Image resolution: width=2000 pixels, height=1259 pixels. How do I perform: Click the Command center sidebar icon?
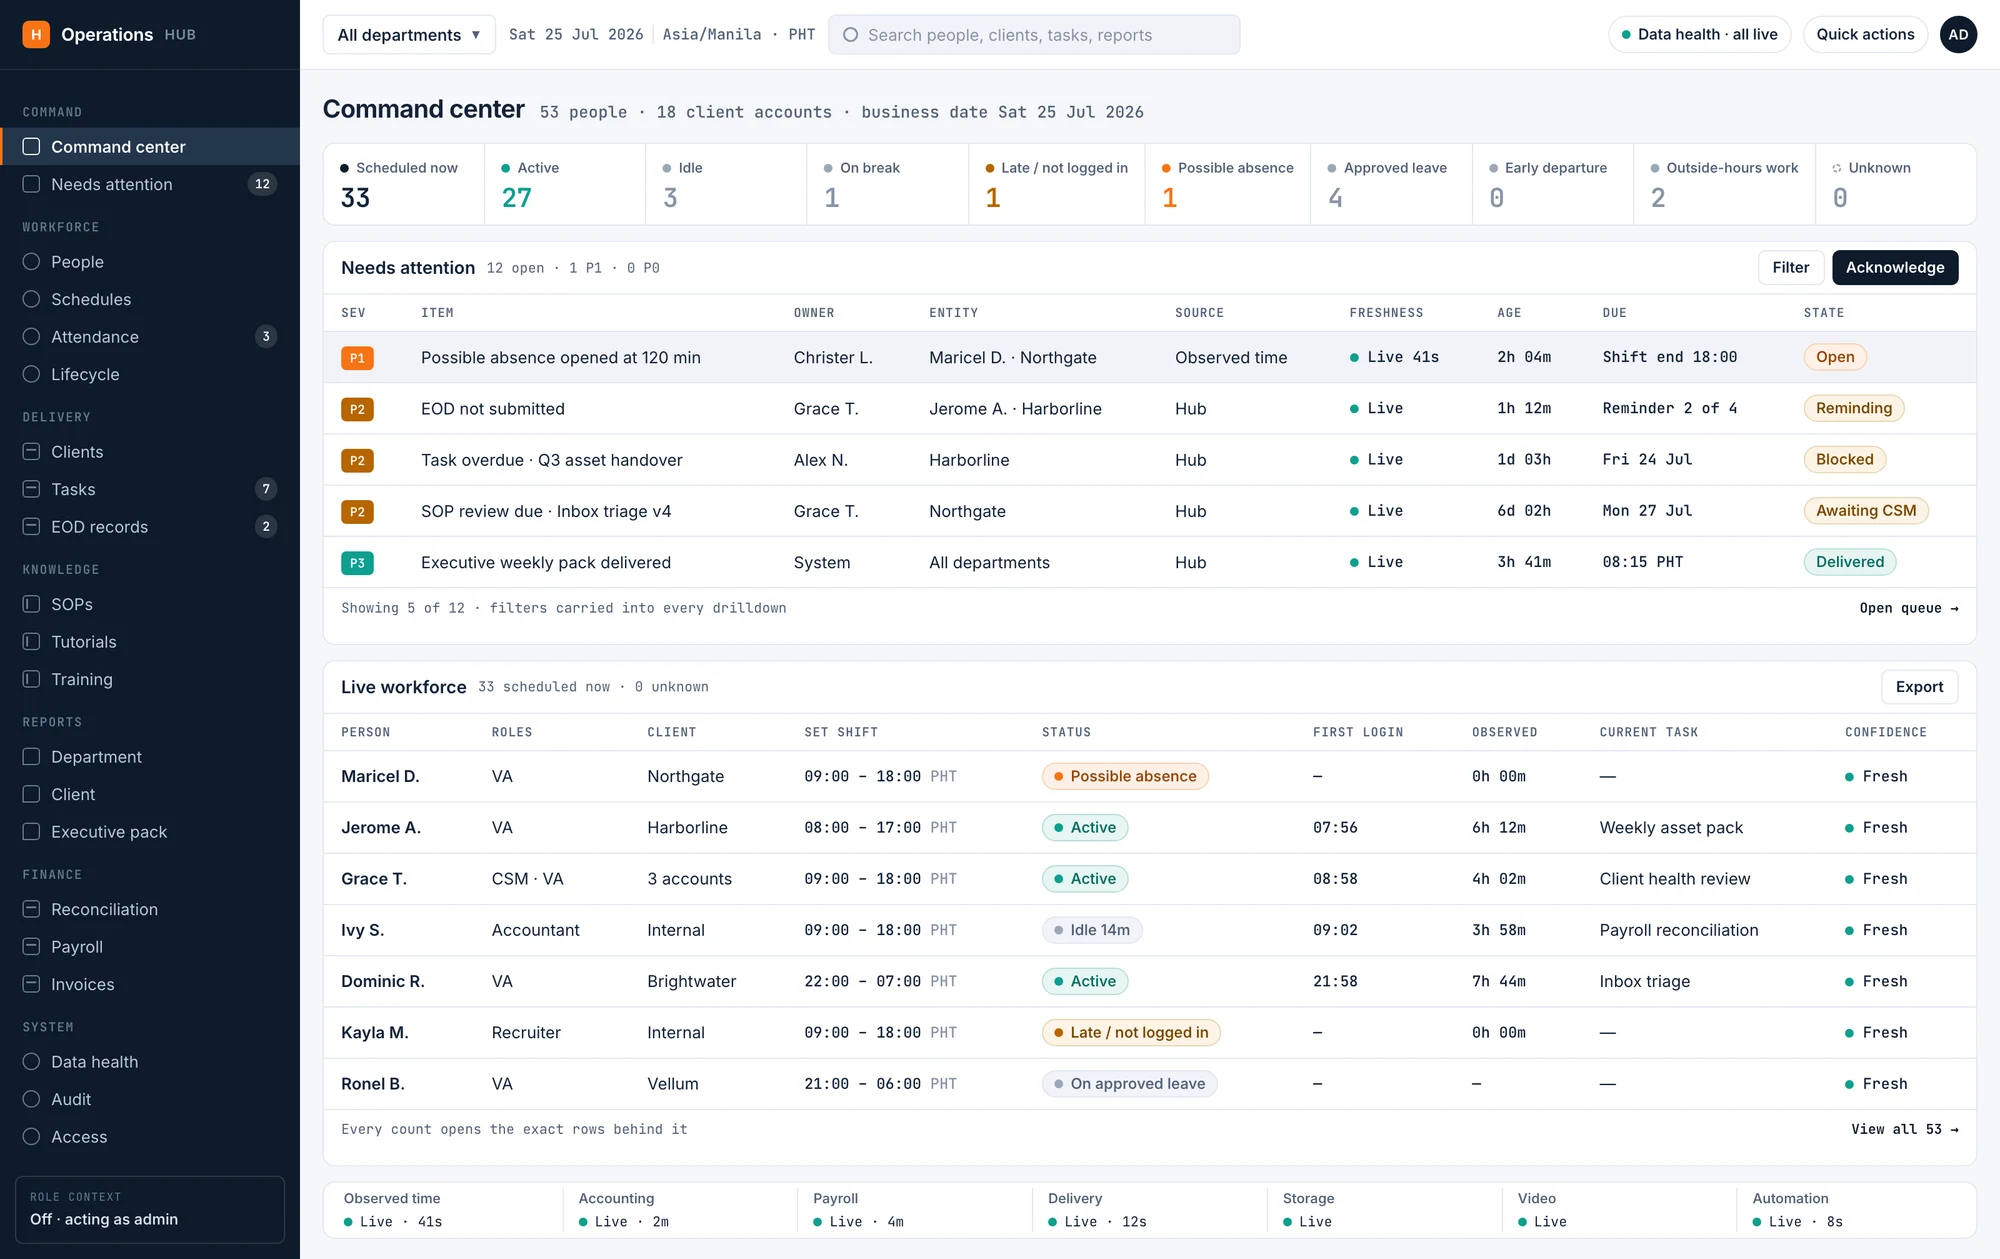[x=31, y=147]
